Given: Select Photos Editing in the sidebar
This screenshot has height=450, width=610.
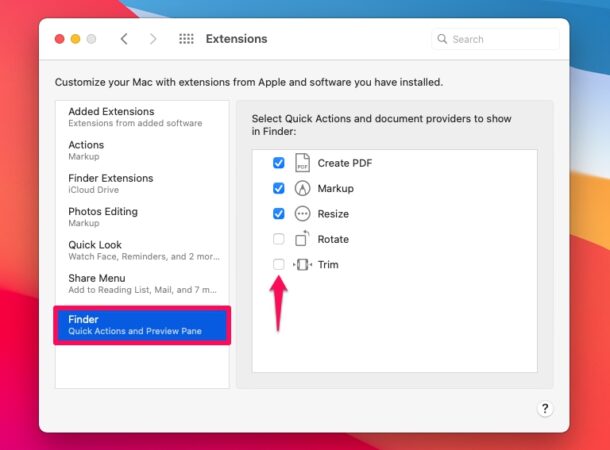Looking at the screenshot, I should [x=142, y=217].
